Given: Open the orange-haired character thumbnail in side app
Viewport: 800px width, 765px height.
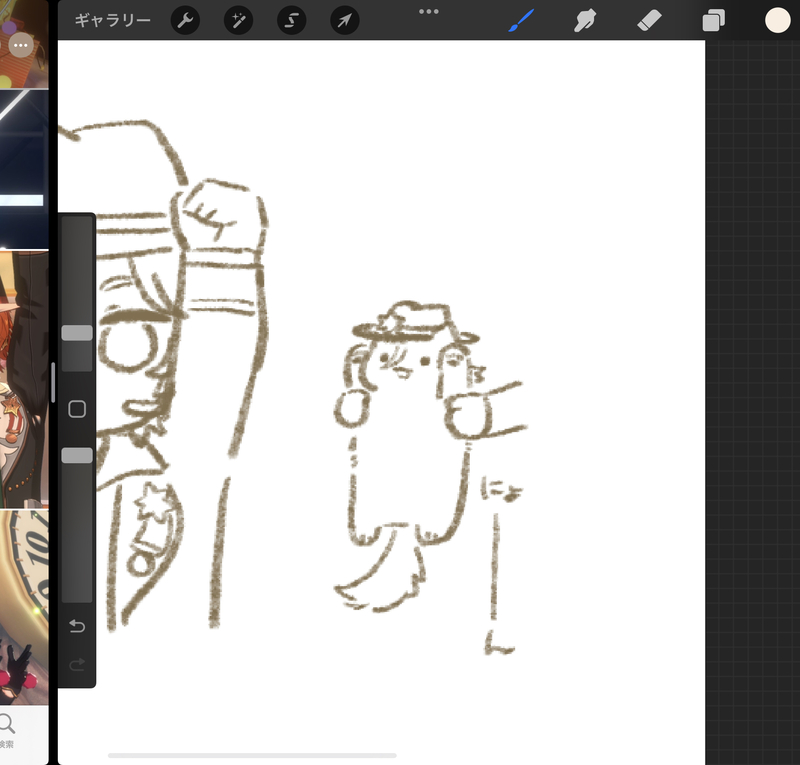Looking at the screenshot, I should (24, 379).
